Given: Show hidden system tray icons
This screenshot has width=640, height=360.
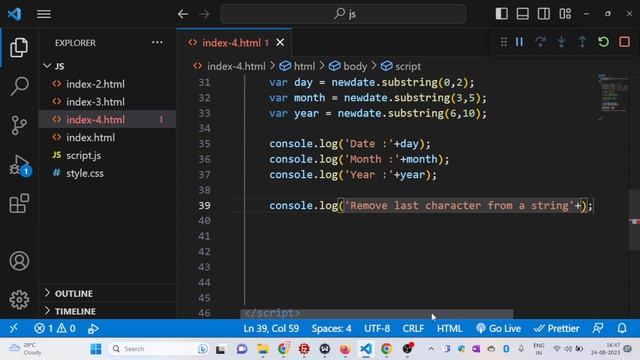Looking at the screenshot, I should tap(431, 349).
